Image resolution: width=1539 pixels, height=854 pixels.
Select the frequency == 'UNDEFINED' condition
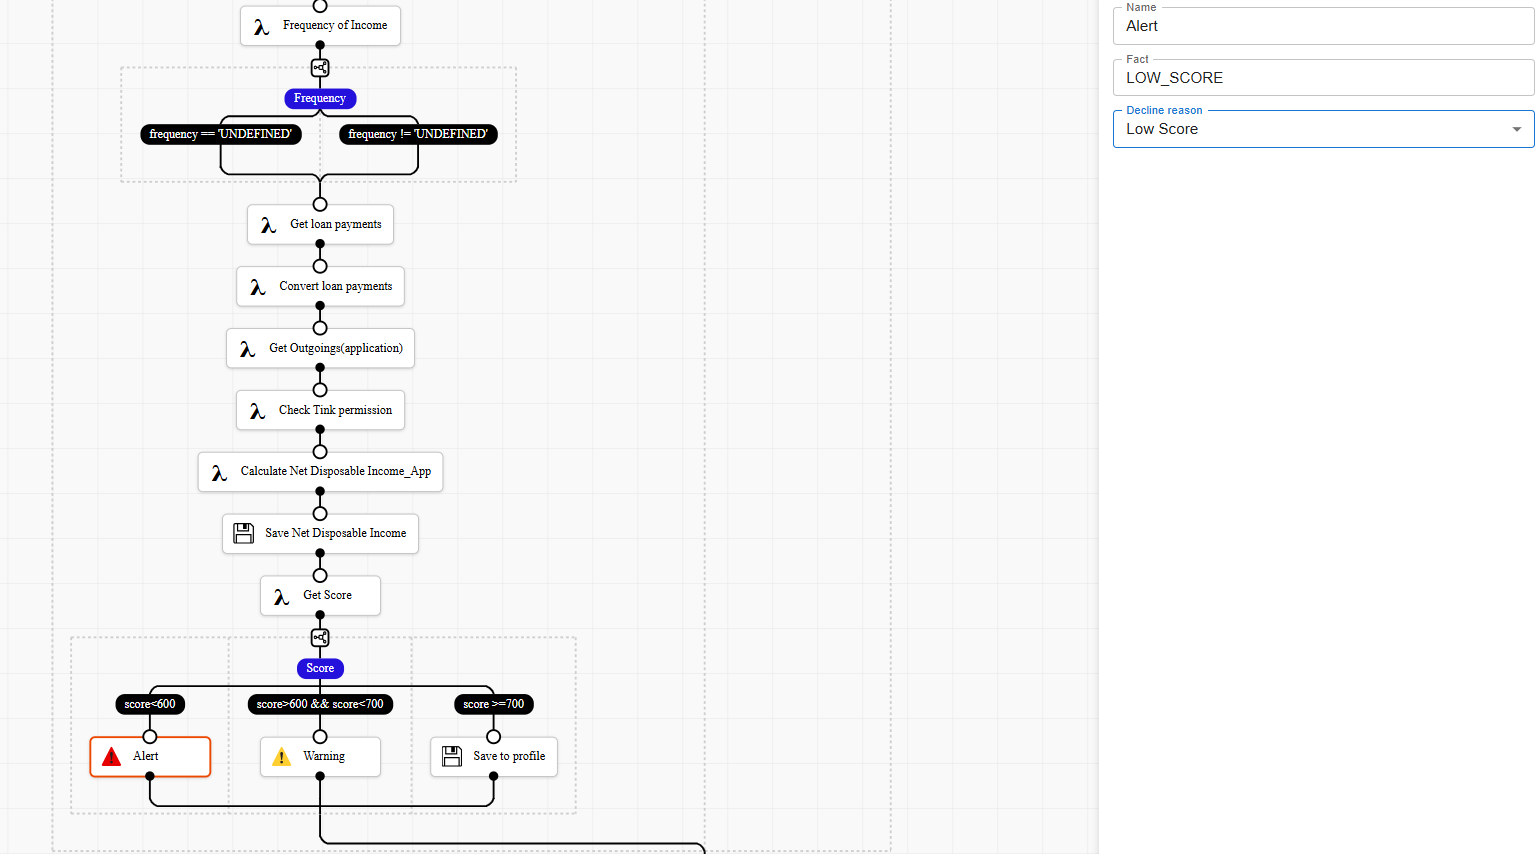(220, 134)
